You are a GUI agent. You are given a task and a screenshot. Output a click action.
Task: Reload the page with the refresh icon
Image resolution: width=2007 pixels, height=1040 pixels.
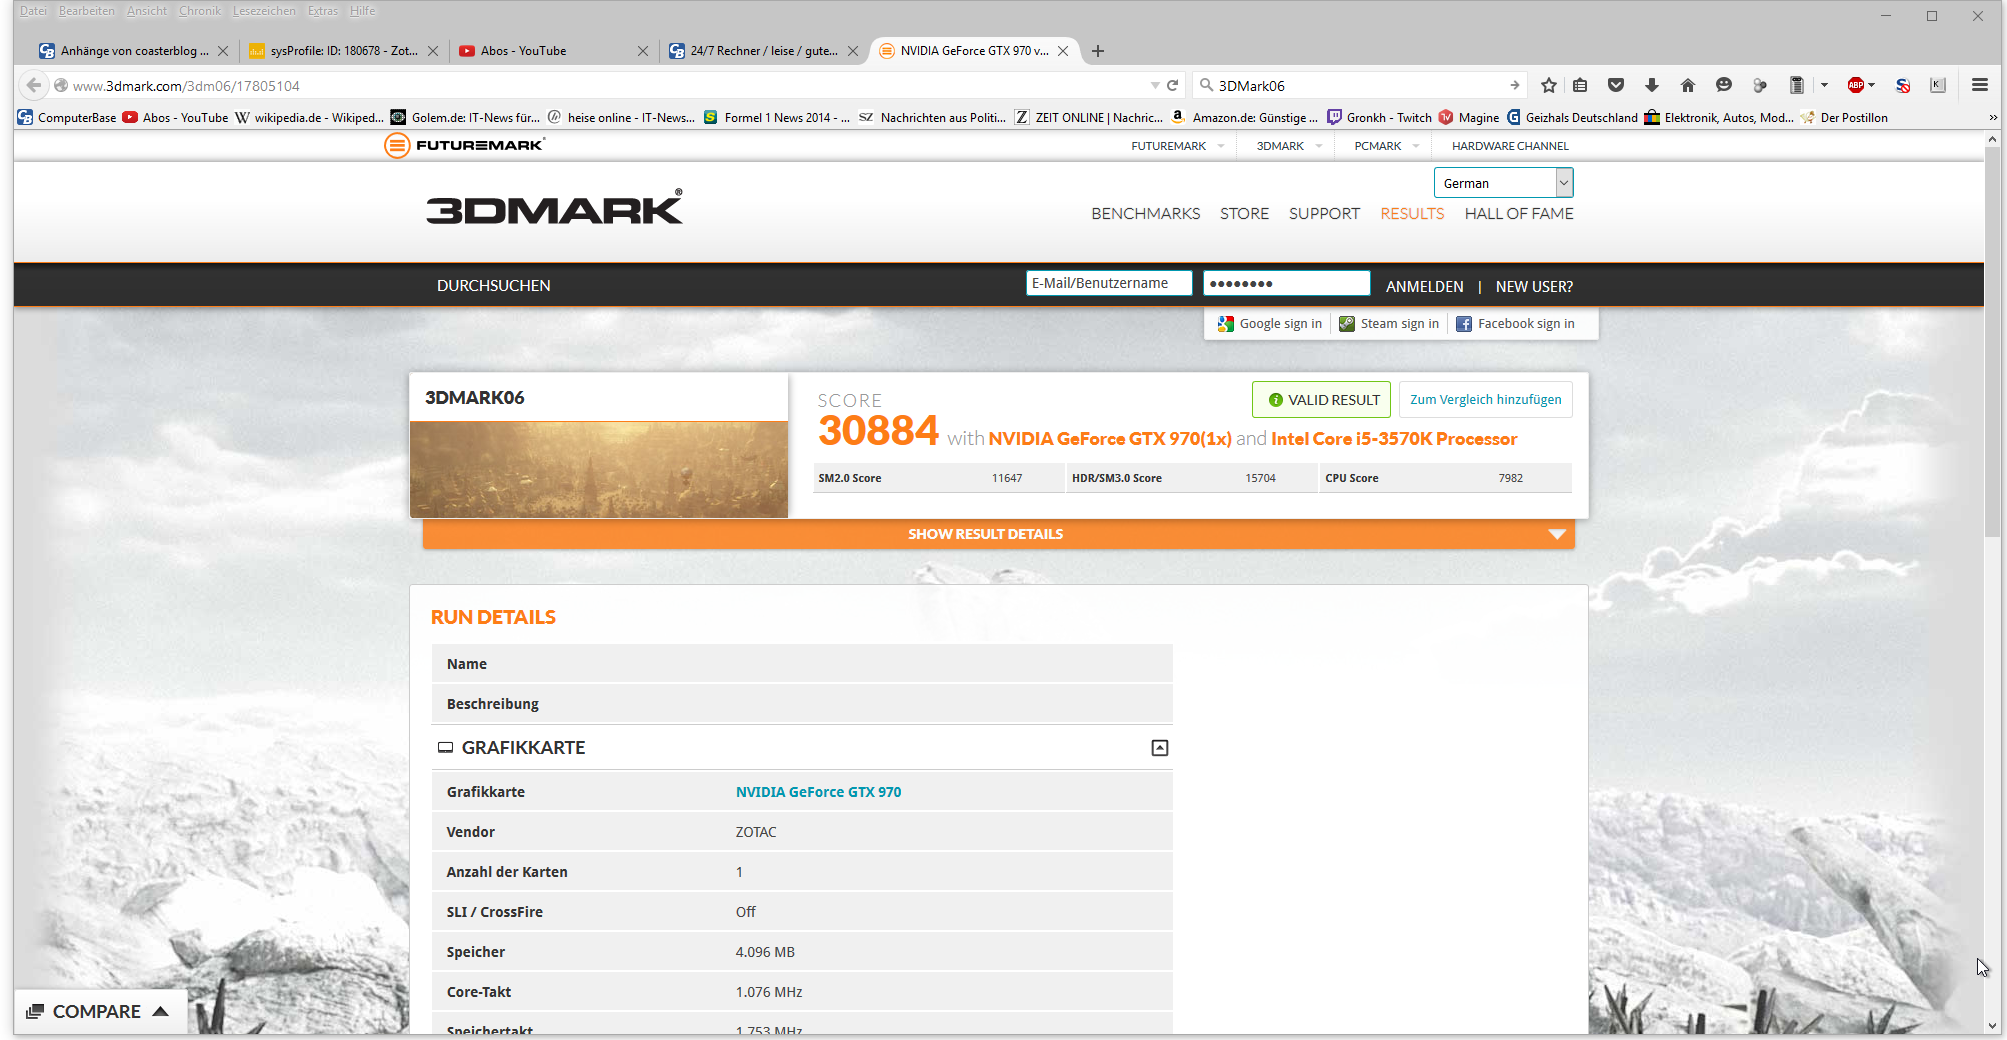pyautogui.click(x=1173, y=85)
